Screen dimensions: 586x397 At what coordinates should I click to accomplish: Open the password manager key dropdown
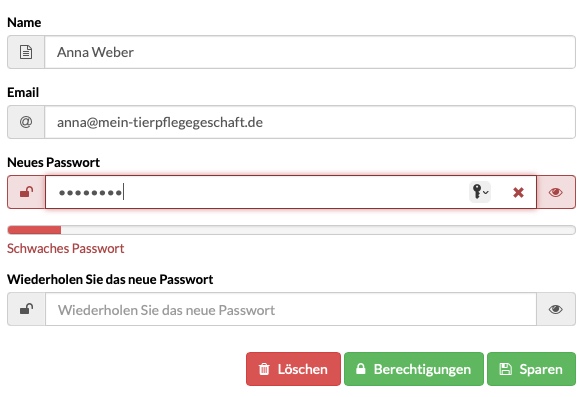(x=480, y=192)
